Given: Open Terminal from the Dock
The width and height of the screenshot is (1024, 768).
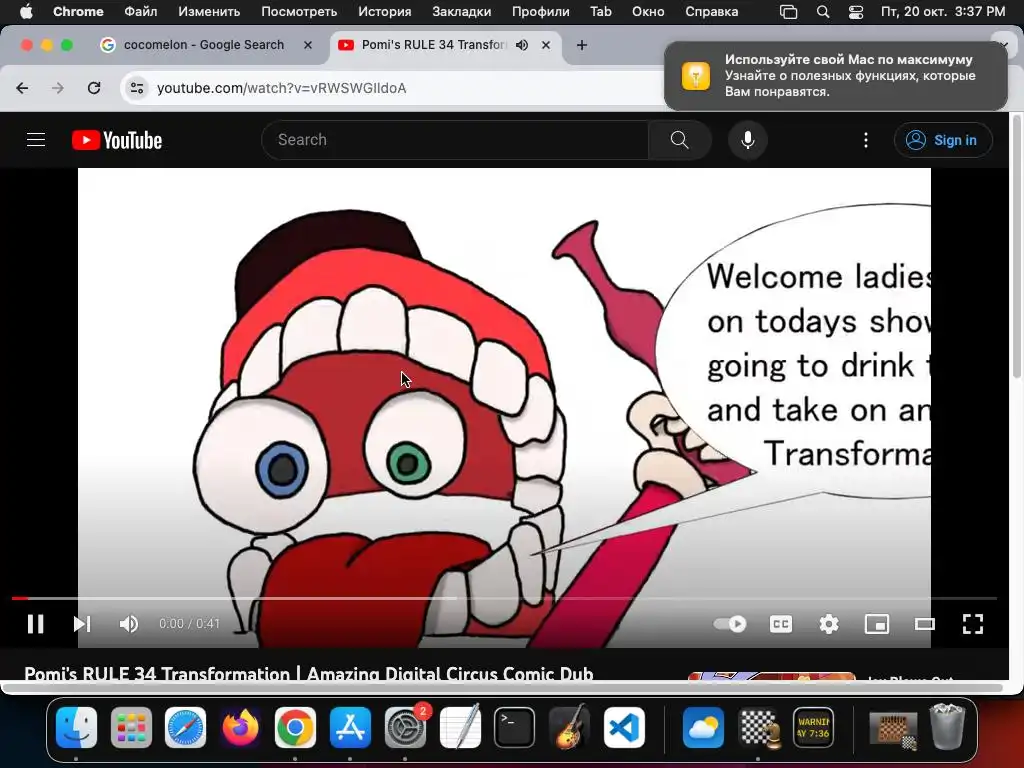Looking at the screenshot, I should [515, 727].
